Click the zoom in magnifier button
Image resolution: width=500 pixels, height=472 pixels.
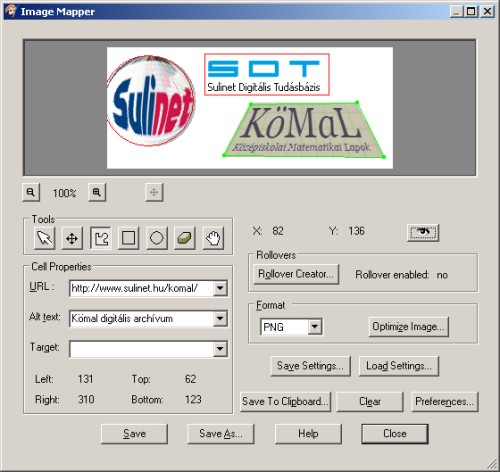pyautogui.click(x=97, y=192)
